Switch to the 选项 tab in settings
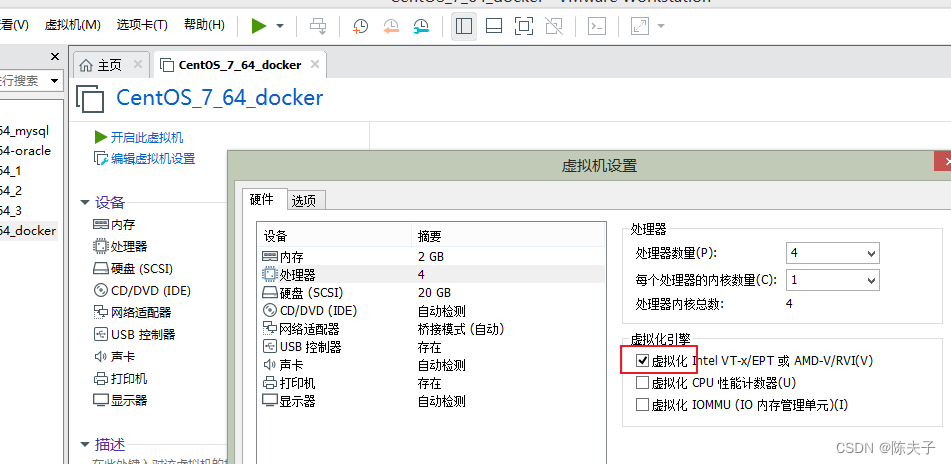This screenshot has height=464, width=951. pyautogui.click(x=304, y=201)
